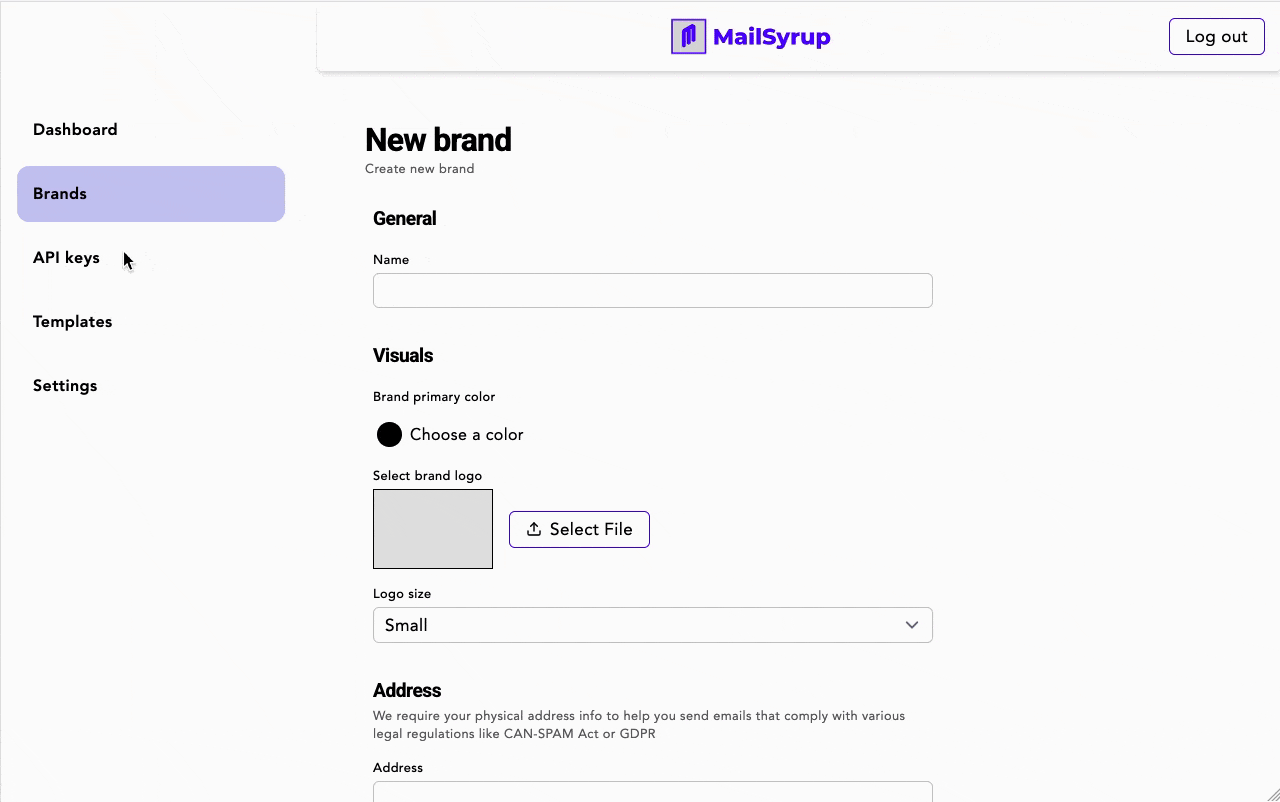The height and width of the screenshot is (802, 1280).
Task: Click the New brand page heading
Action: pyautogui.click(x=438, y=140)
